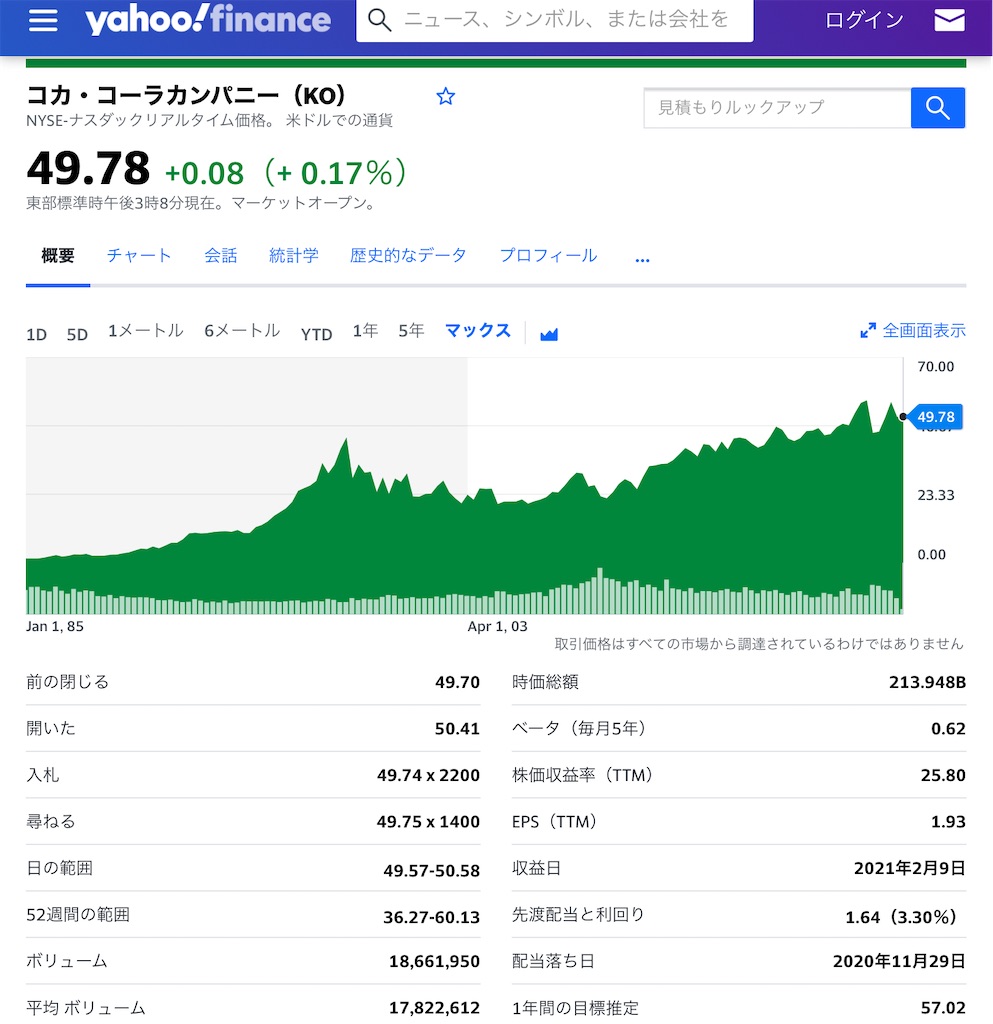Set chart range to 1D
Viewport: 993px width, 1024px height.
[37, 334]
